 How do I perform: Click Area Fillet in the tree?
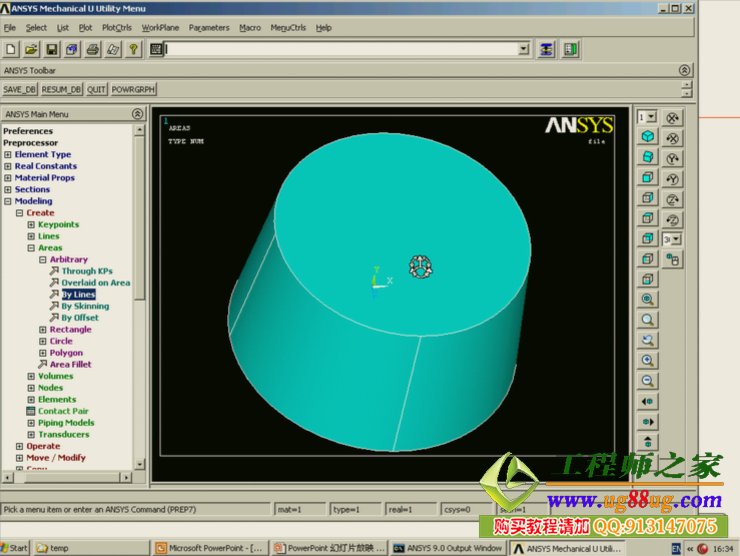(x=70, y=364)
